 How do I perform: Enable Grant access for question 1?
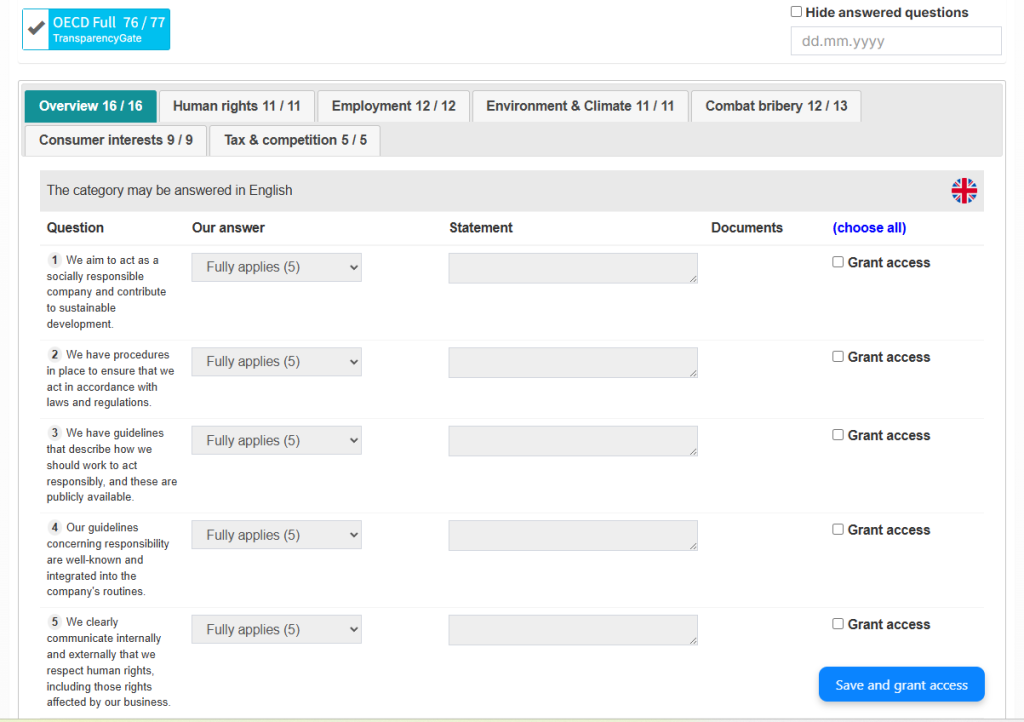click(838, 262)
